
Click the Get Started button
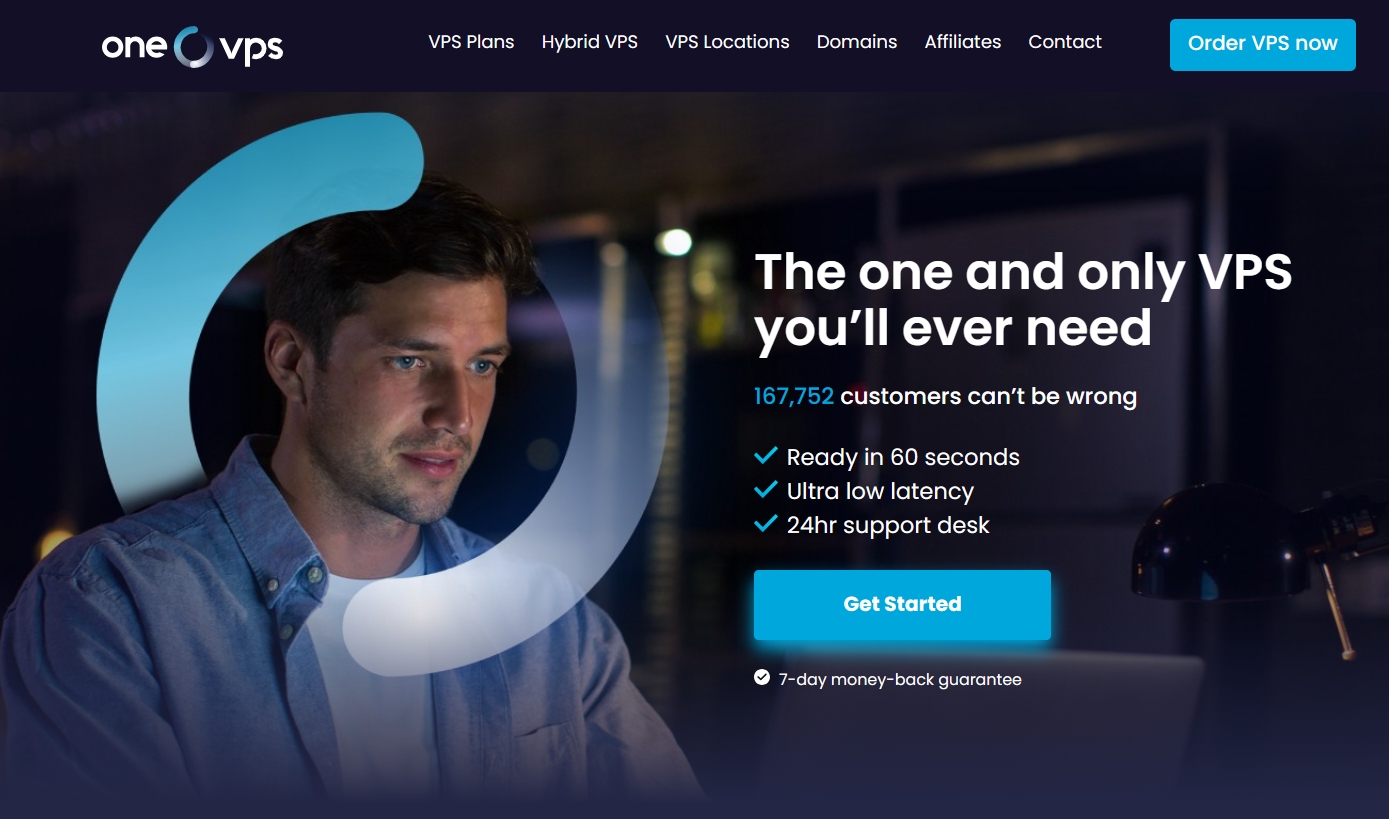(902, 604)
